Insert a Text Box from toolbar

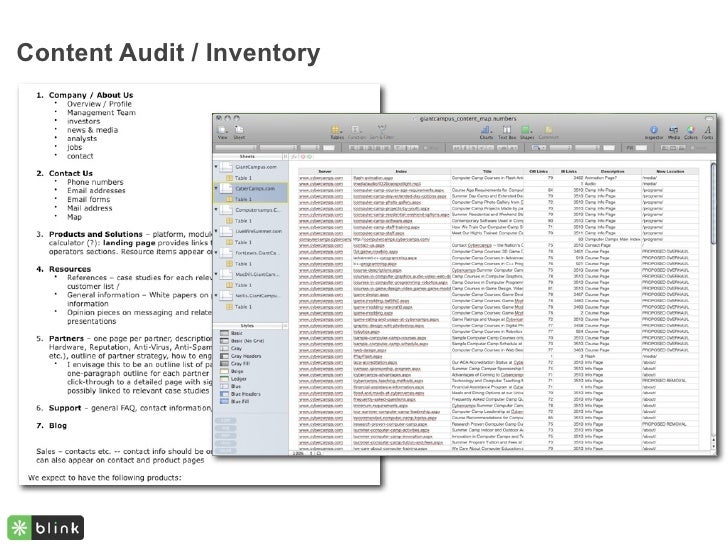507,132
